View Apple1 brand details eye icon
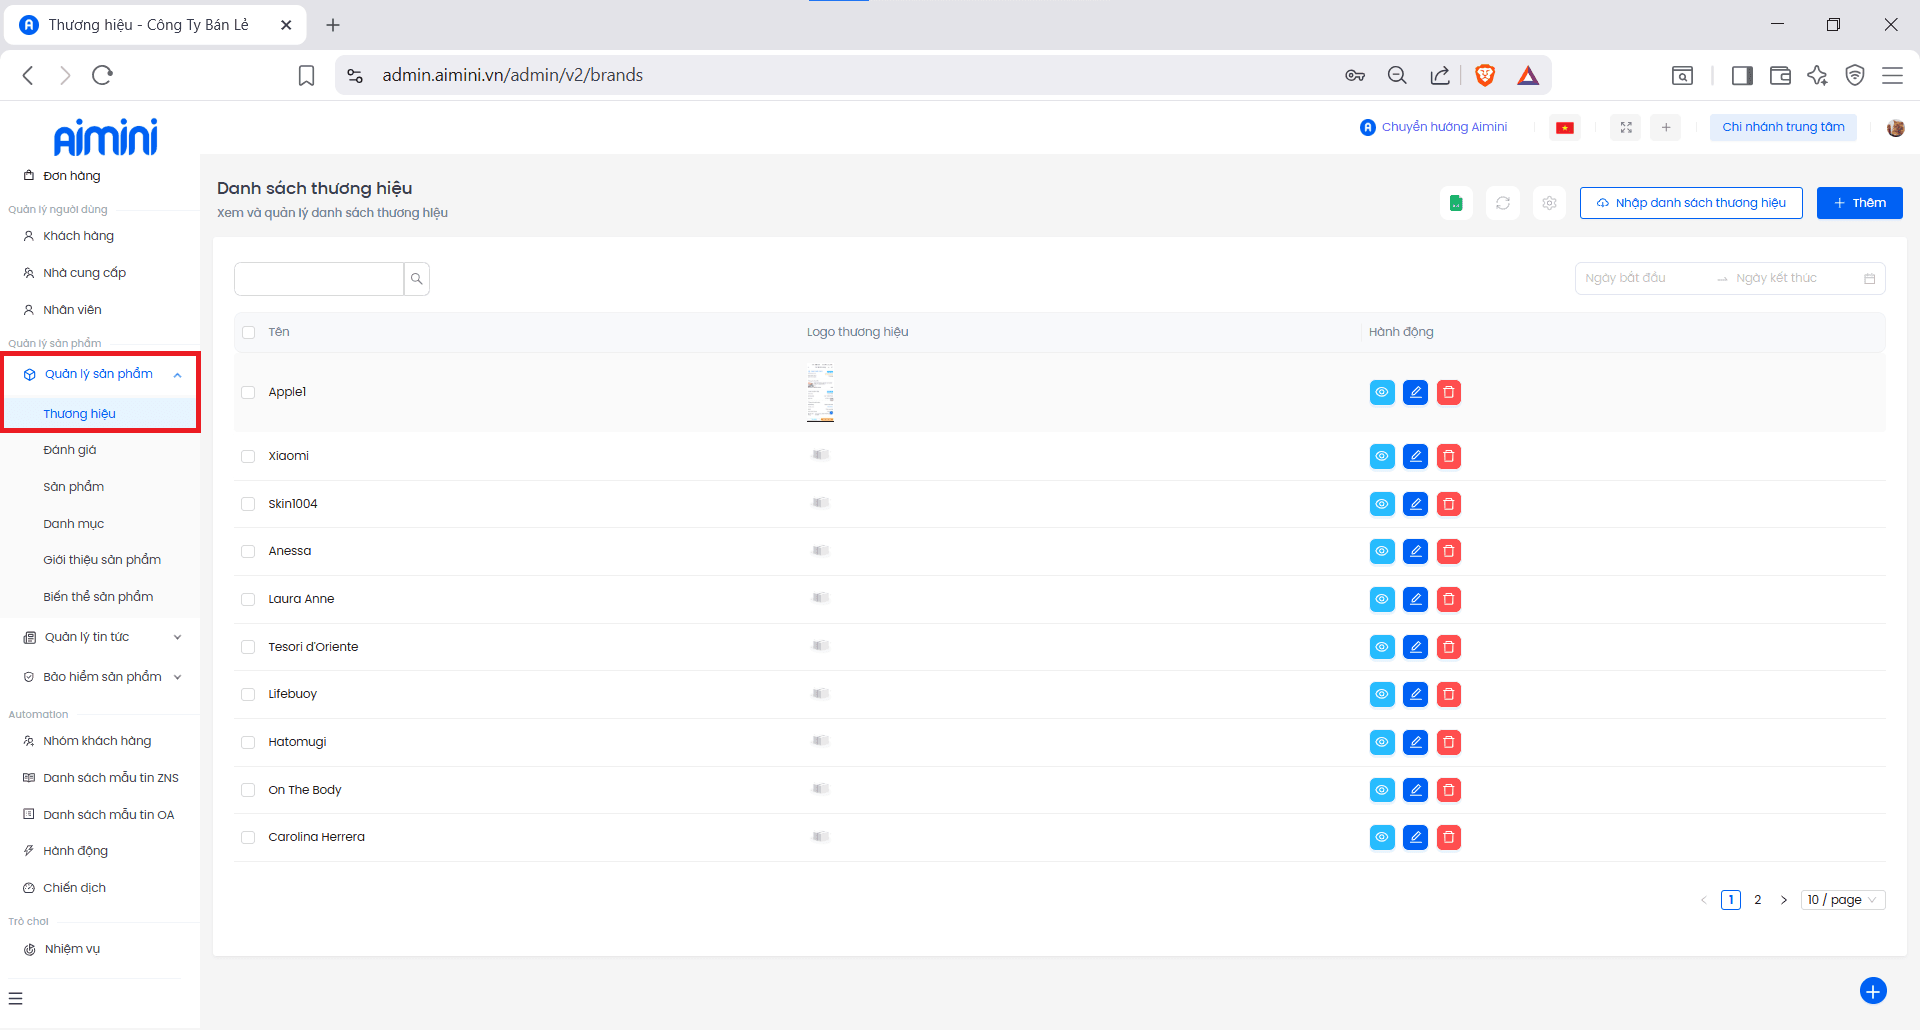This screenshot has width=1920, height=1030. coord(1382,393)
